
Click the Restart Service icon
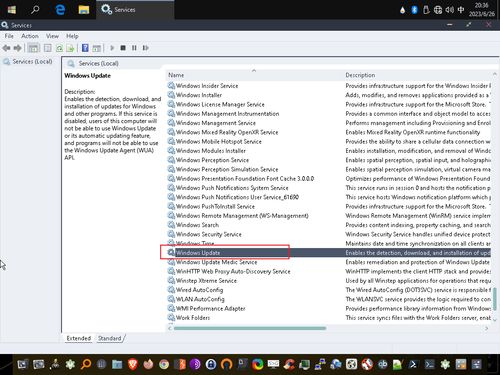[x=145, y=48]
